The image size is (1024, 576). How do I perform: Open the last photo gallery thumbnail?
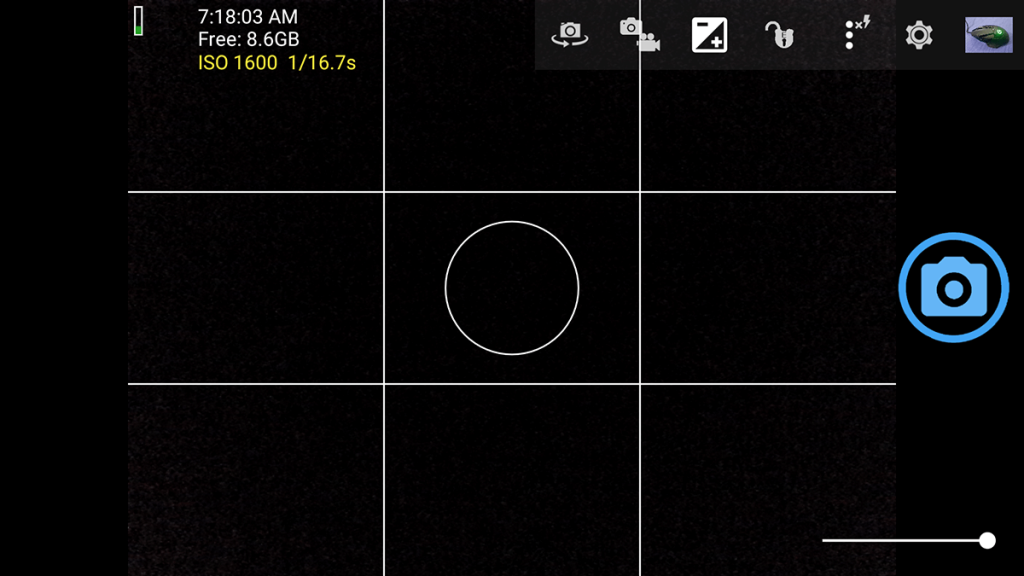[988, 35]
